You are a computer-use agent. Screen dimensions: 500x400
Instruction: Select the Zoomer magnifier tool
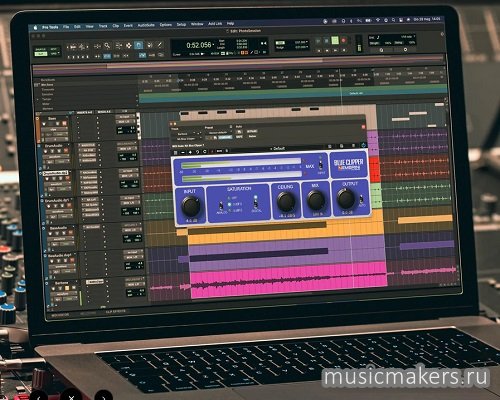click(x=107, y=45)
